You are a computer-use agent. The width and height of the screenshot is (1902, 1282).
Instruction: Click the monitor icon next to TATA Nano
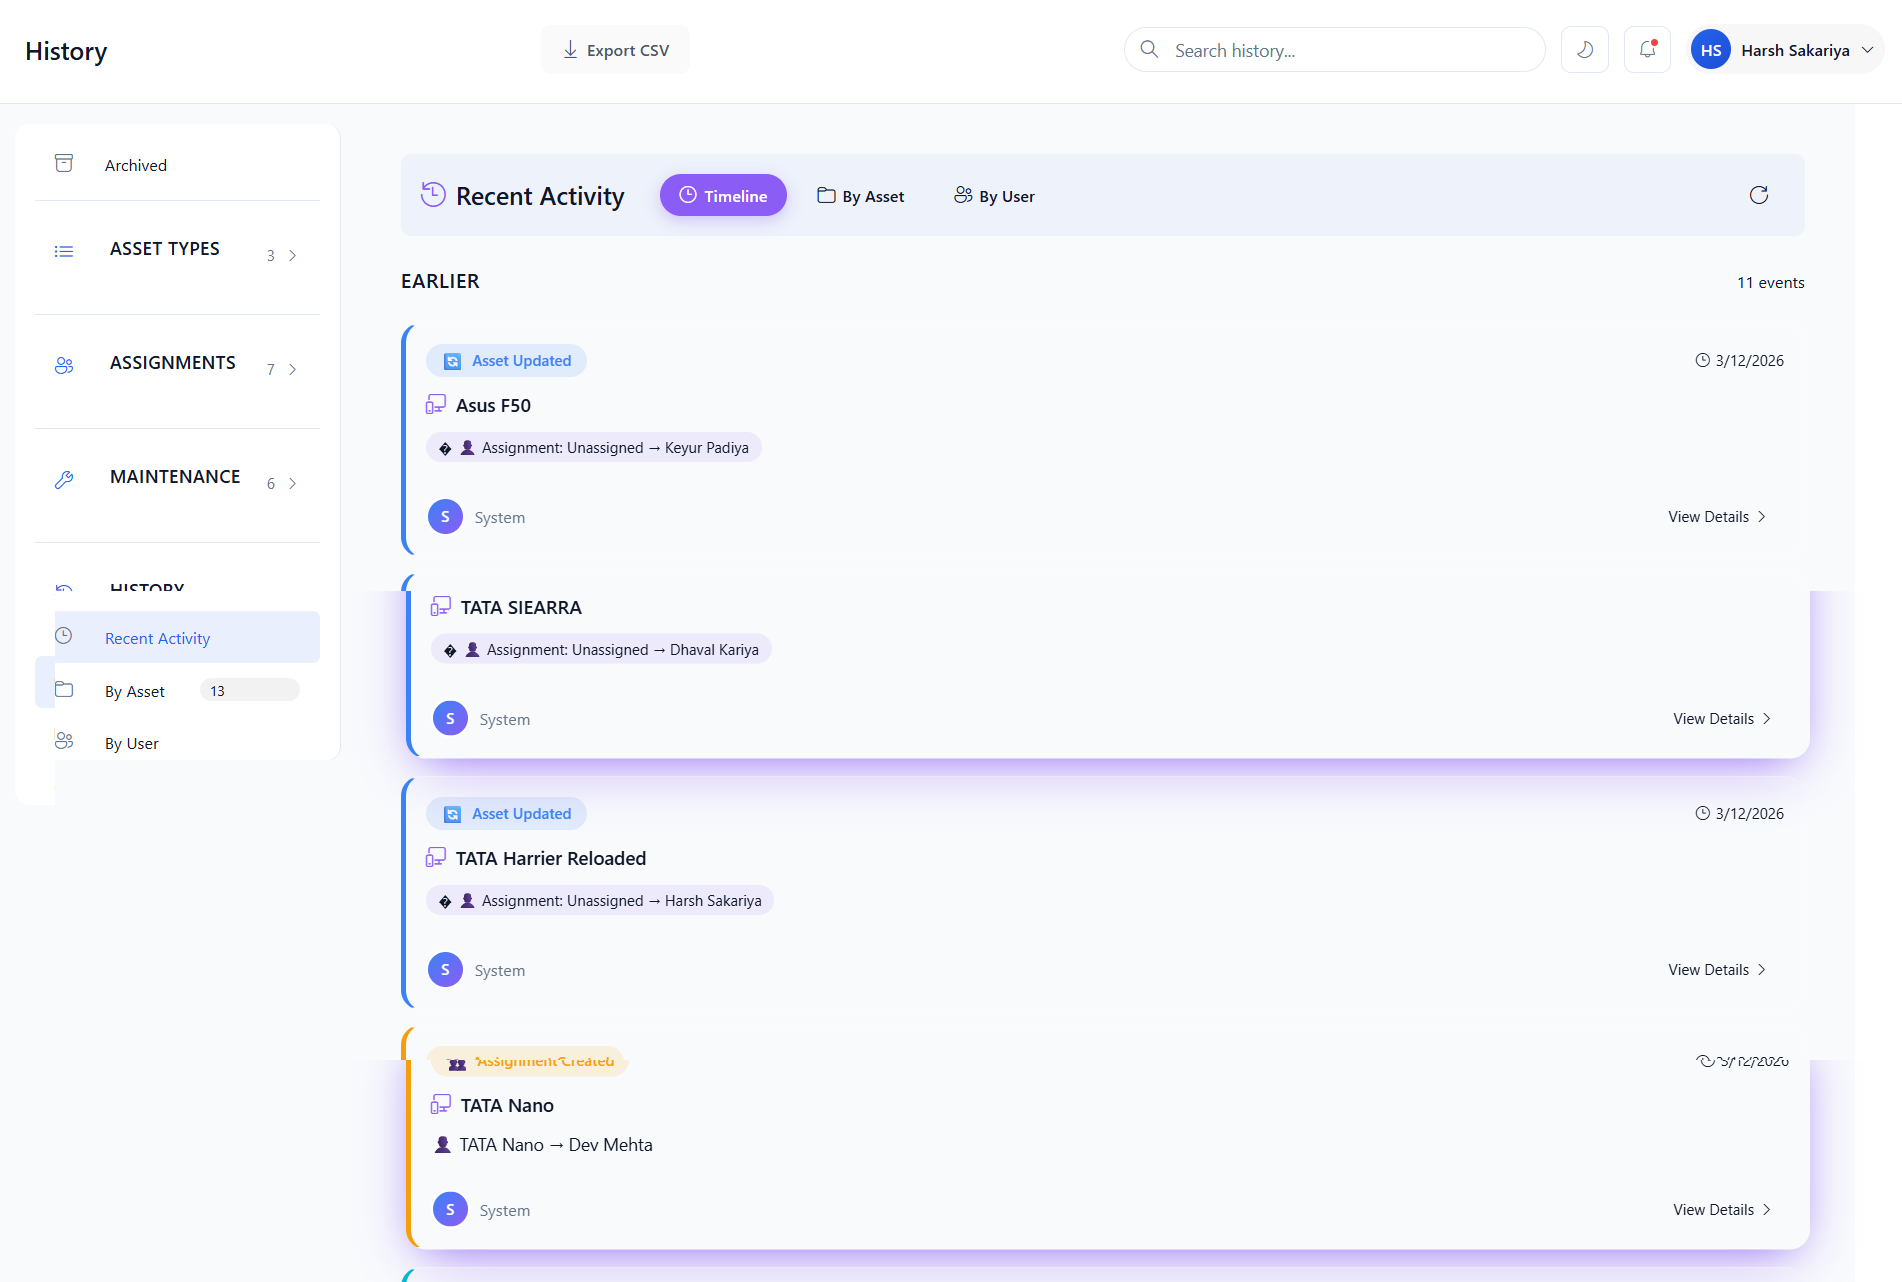point(440,1103)
